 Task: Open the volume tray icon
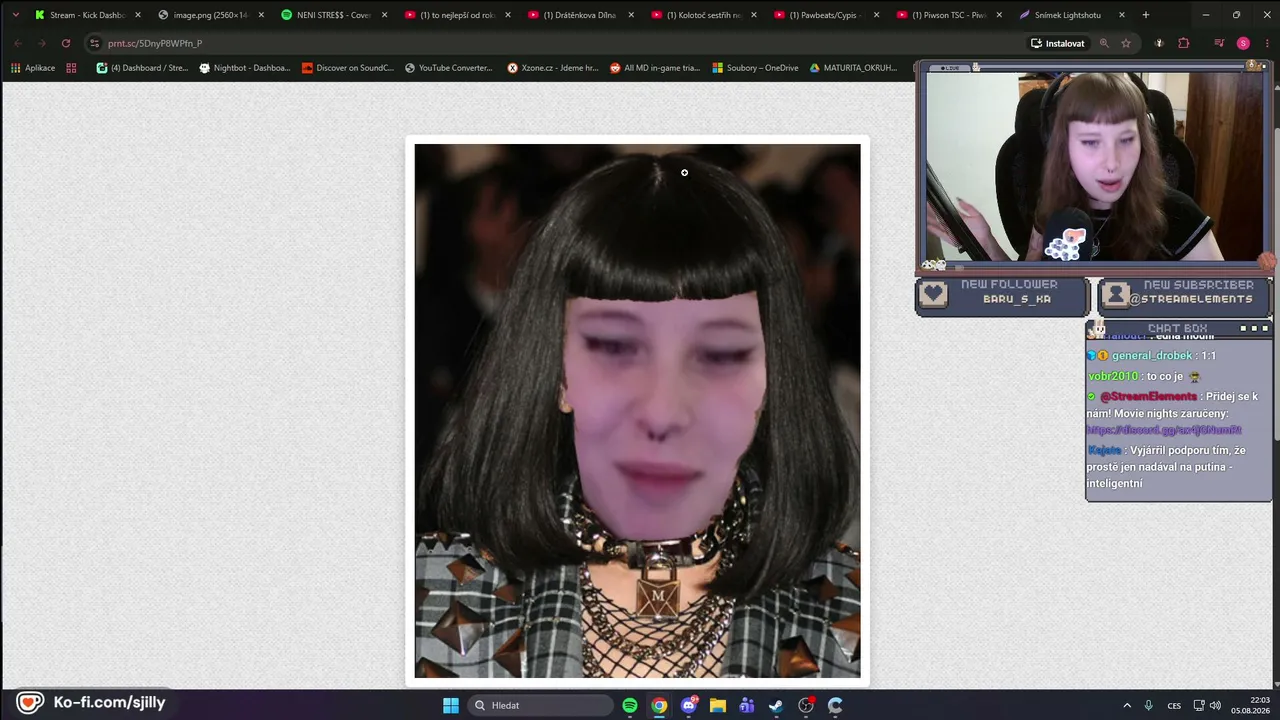1215,705
